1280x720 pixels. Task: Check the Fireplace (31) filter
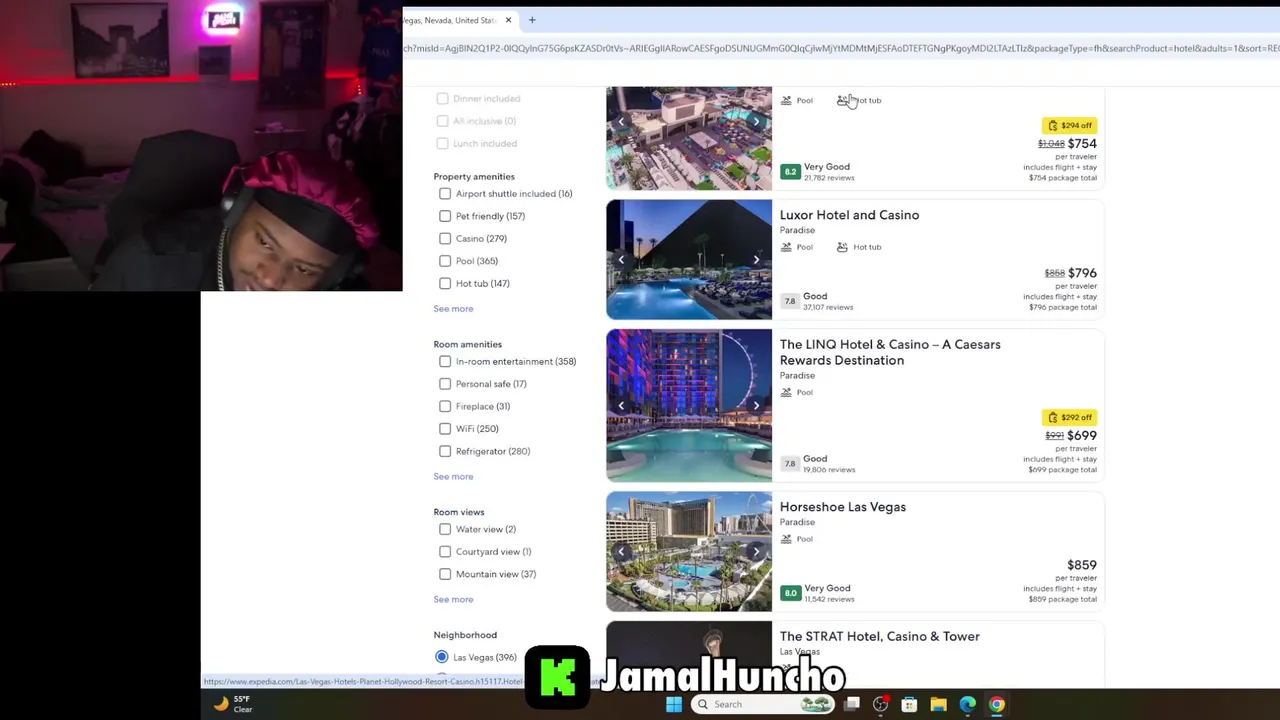[445, 406]
